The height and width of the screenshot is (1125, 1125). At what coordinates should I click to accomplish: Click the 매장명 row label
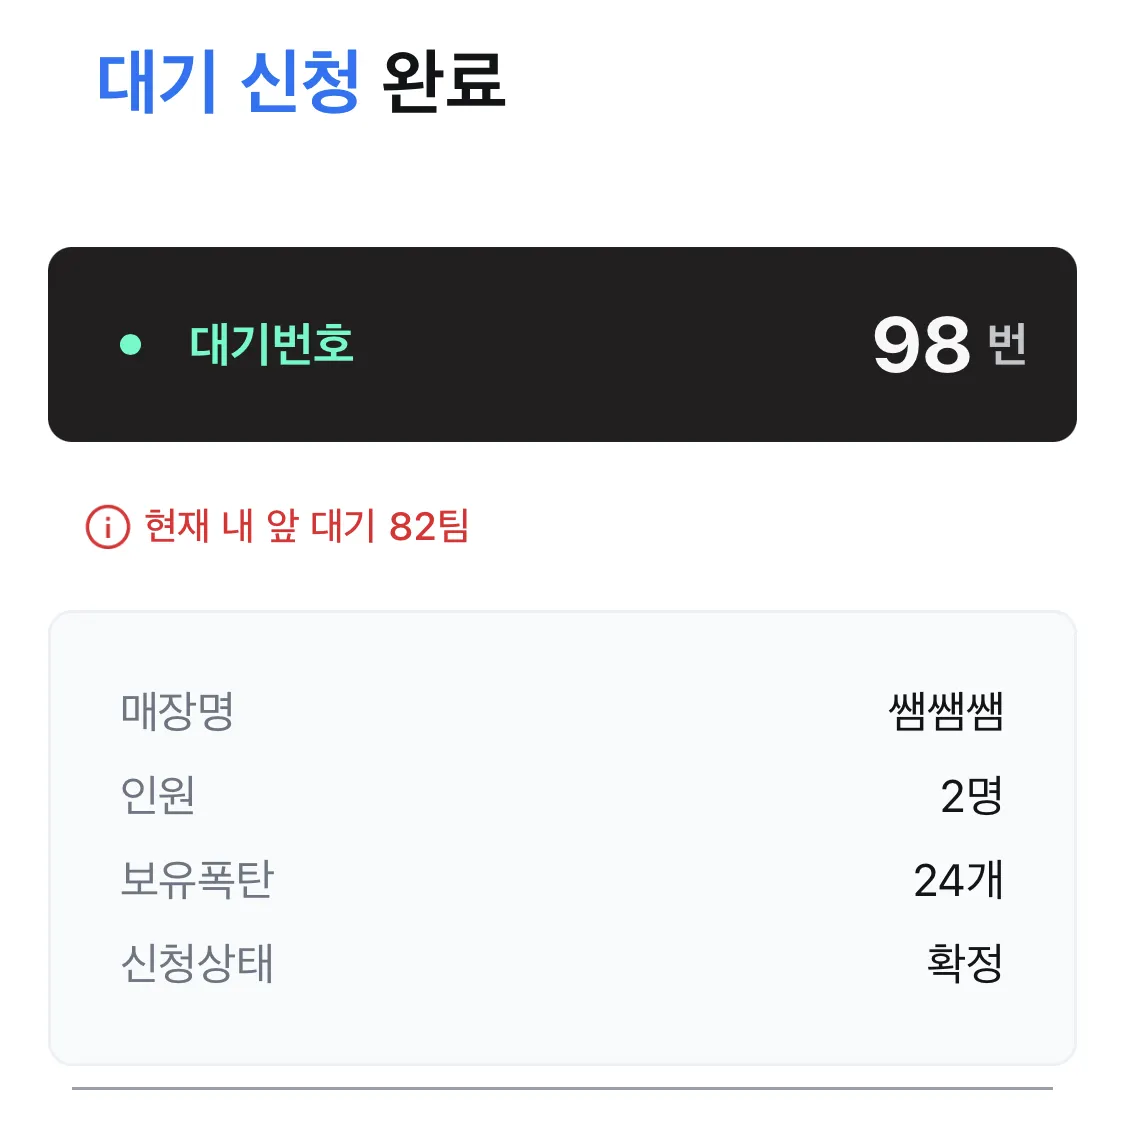(177, 711)
